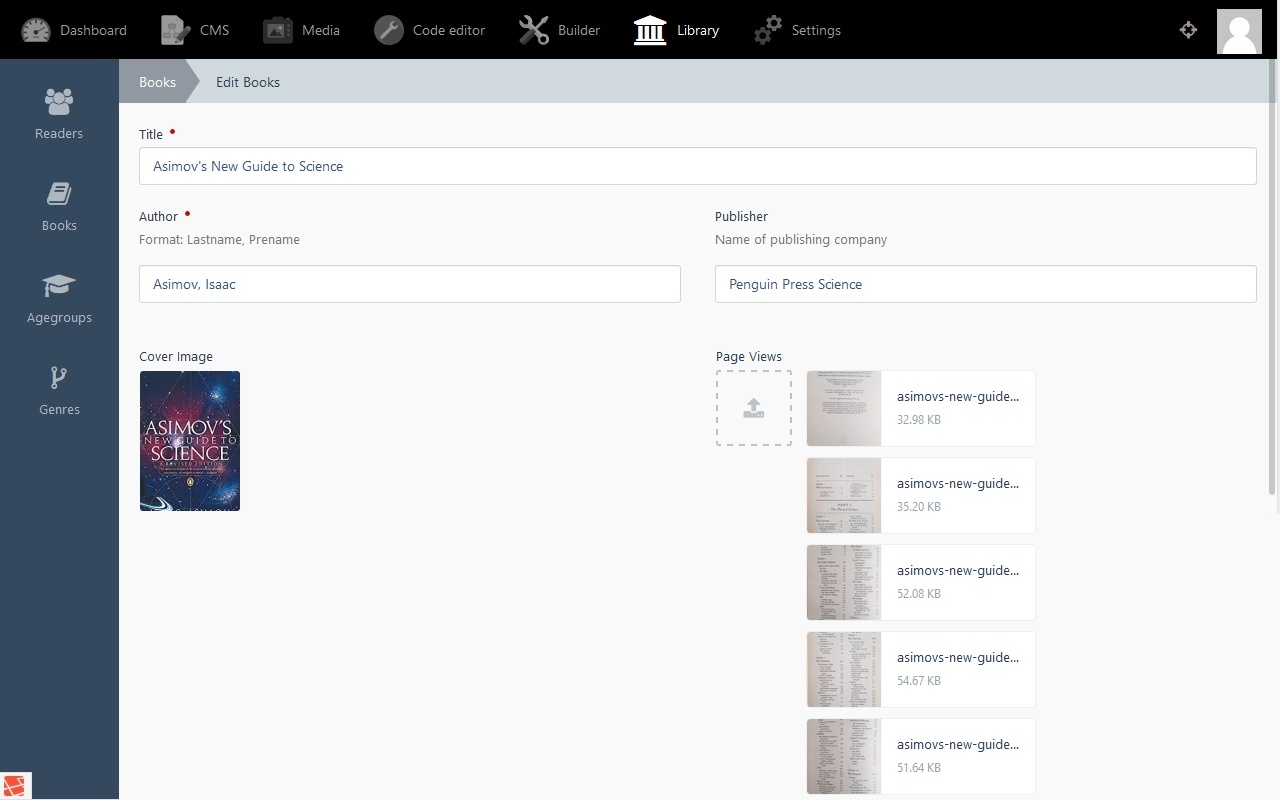Viewport: 1280px width, 800px height.
Task: Click into the Title input field
Action: [697, 166]
